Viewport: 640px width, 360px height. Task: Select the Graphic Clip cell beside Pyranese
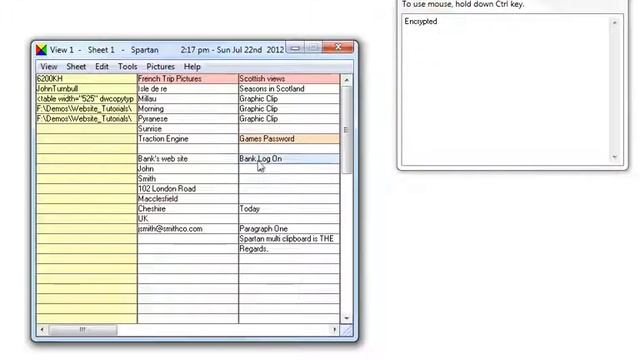pyautogui.click(x=289, y=119)
